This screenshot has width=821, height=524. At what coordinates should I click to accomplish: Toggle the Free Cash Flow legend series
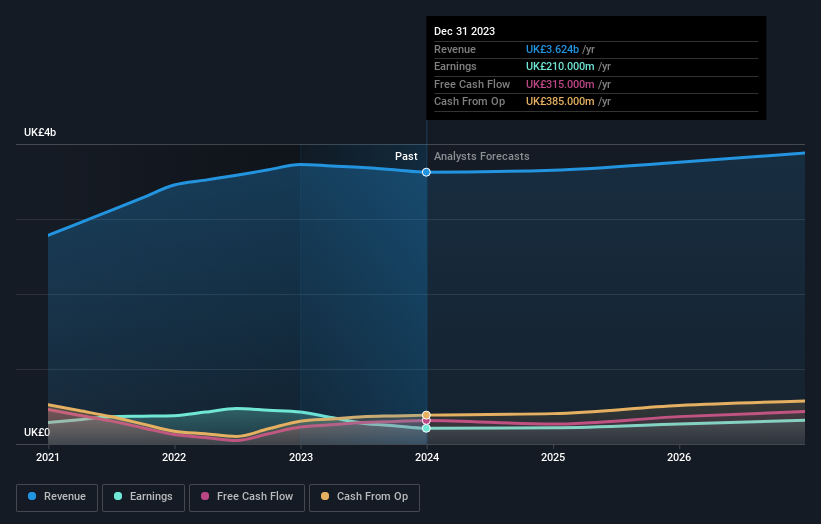(x=247, y=497)
